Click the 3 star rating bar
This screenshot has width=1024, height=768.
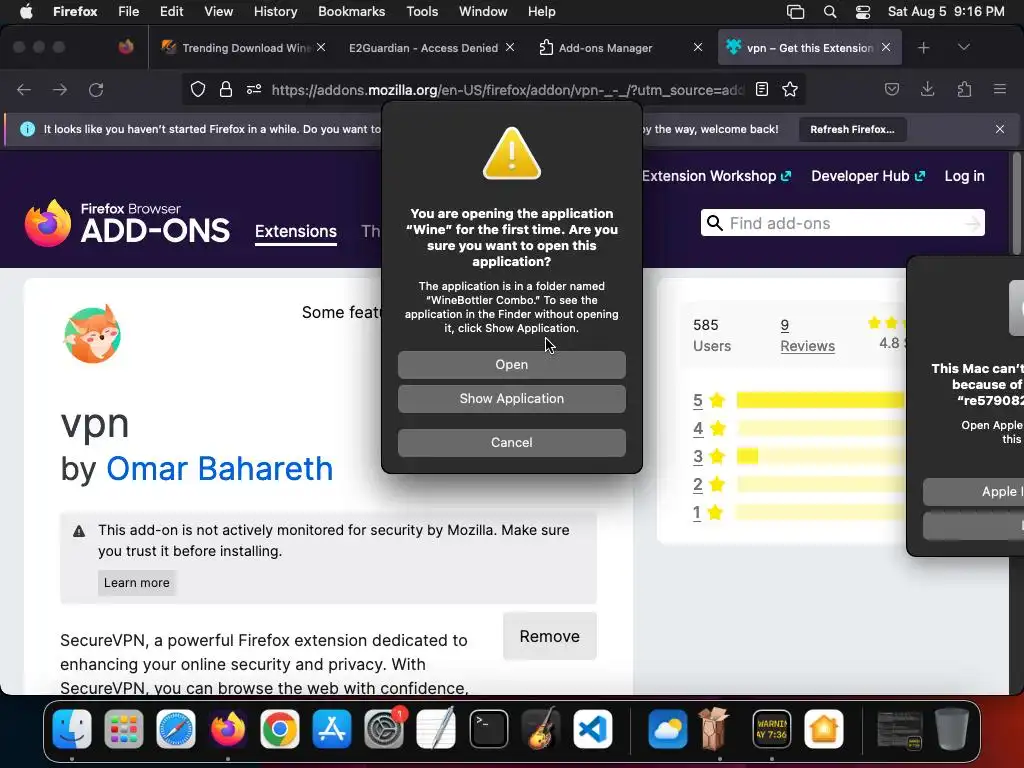[x=820, y=456]
